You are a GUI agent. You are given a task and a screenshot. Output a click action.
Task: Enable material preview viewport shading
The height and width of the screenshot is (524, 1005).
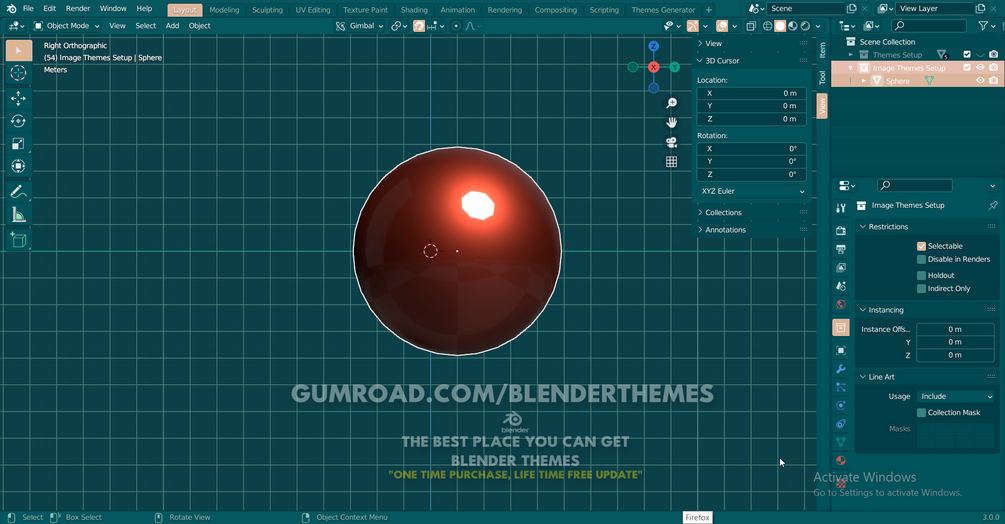(x=793, y=26)
